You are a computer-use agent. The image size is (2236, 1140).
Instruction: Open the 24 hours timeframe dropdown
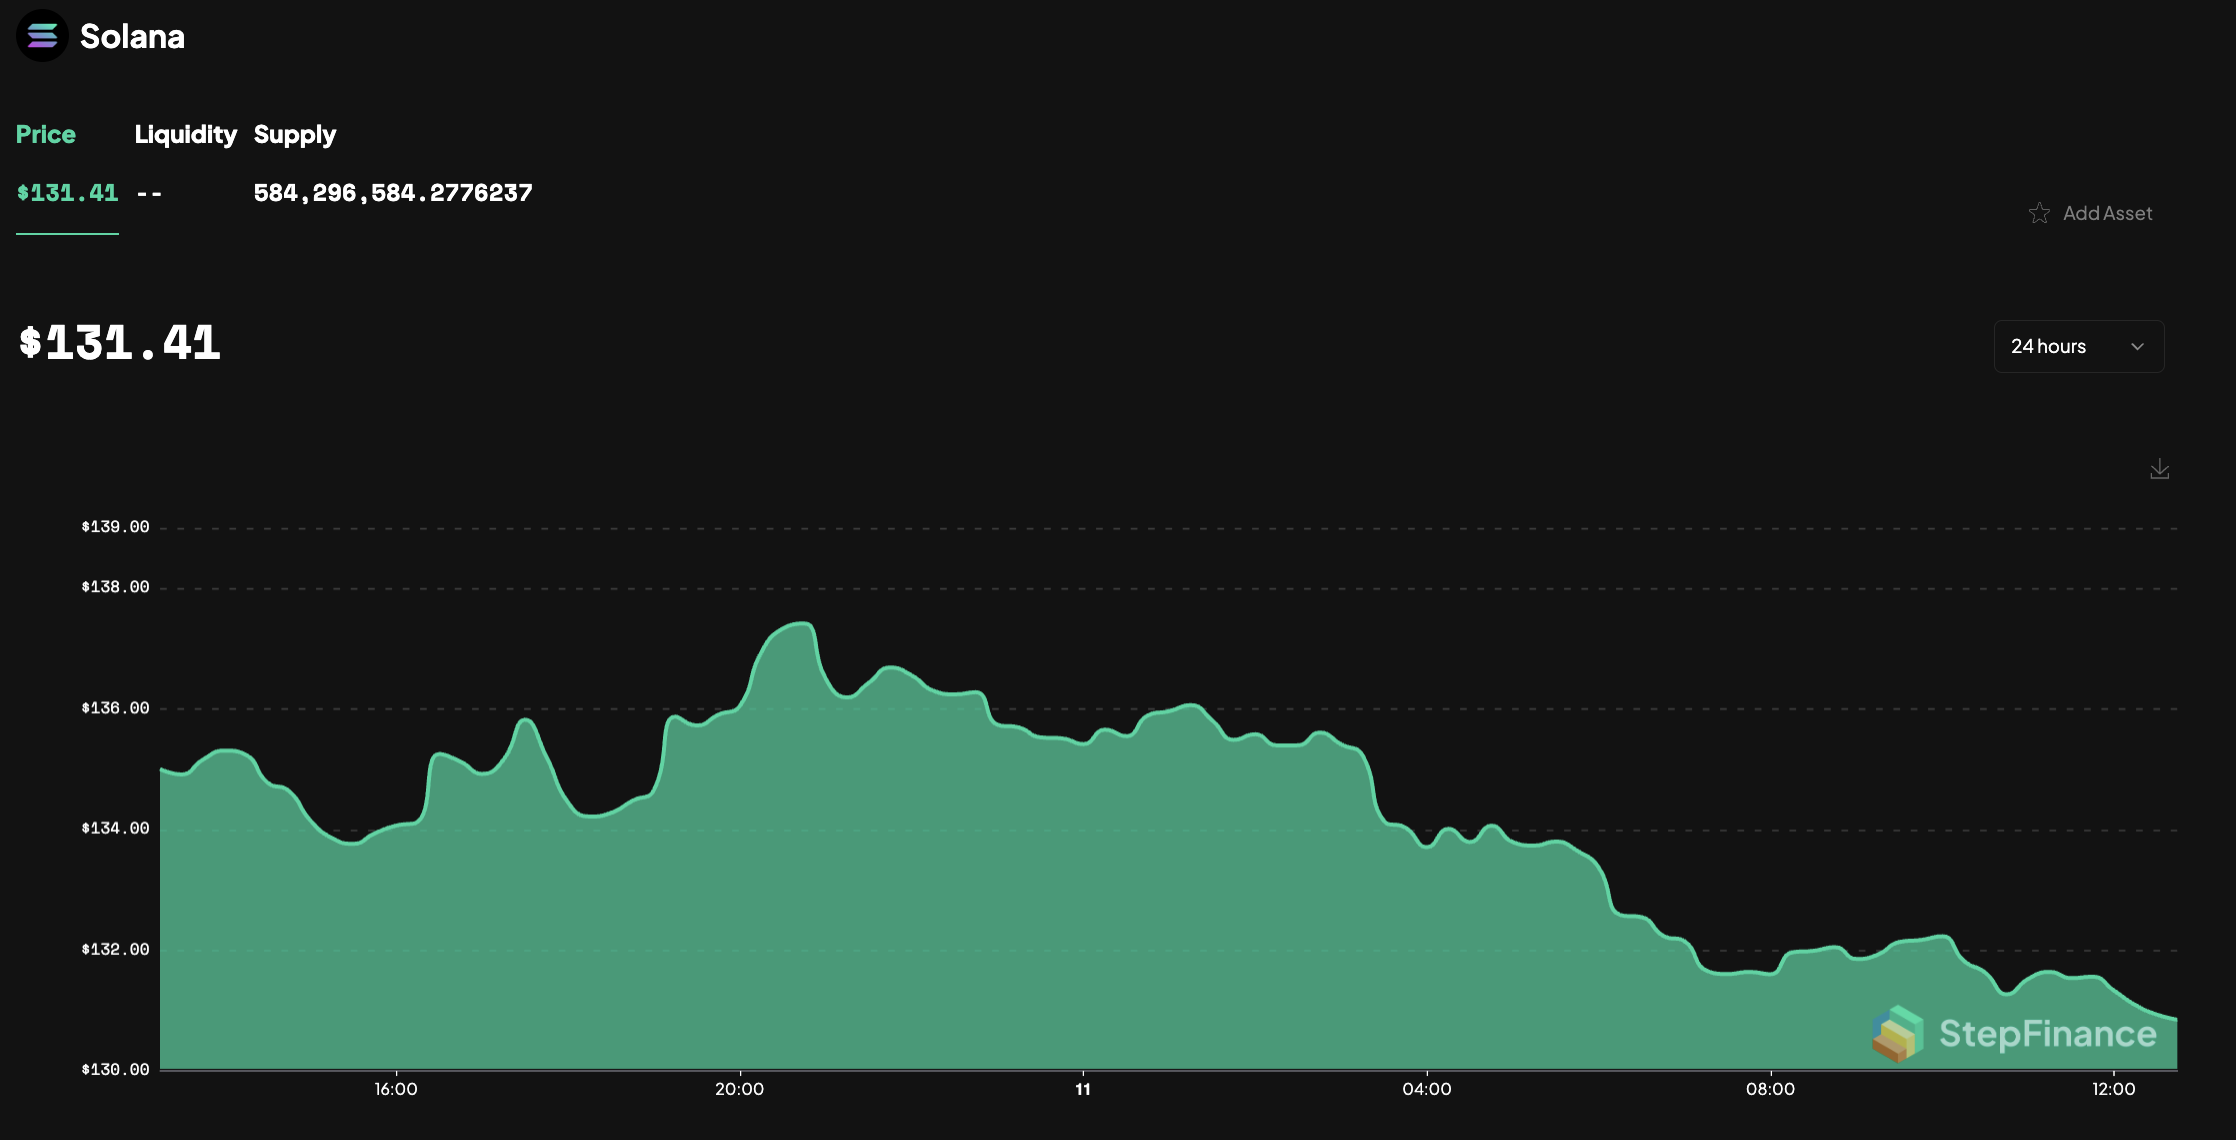click(x=2078, y=347)
